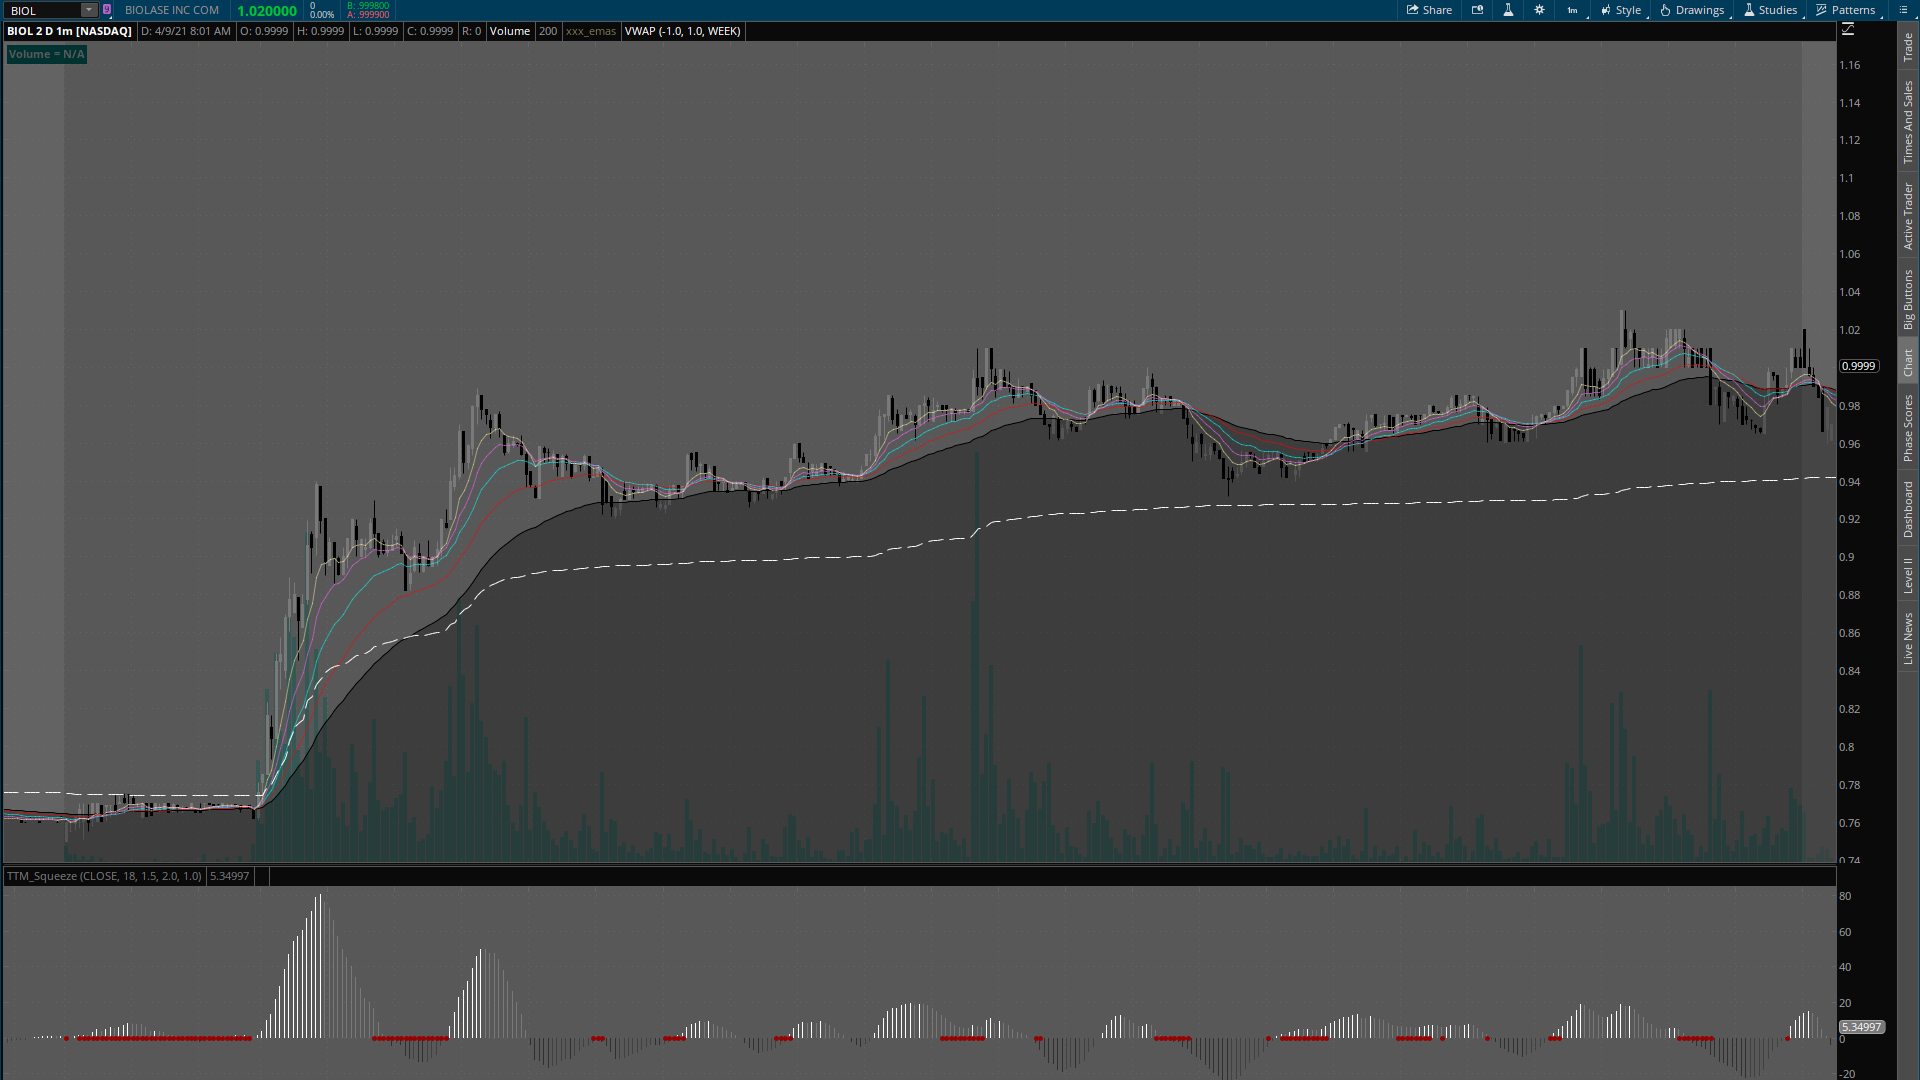Open the Active Trader side tab

[x=1908, y=216]
